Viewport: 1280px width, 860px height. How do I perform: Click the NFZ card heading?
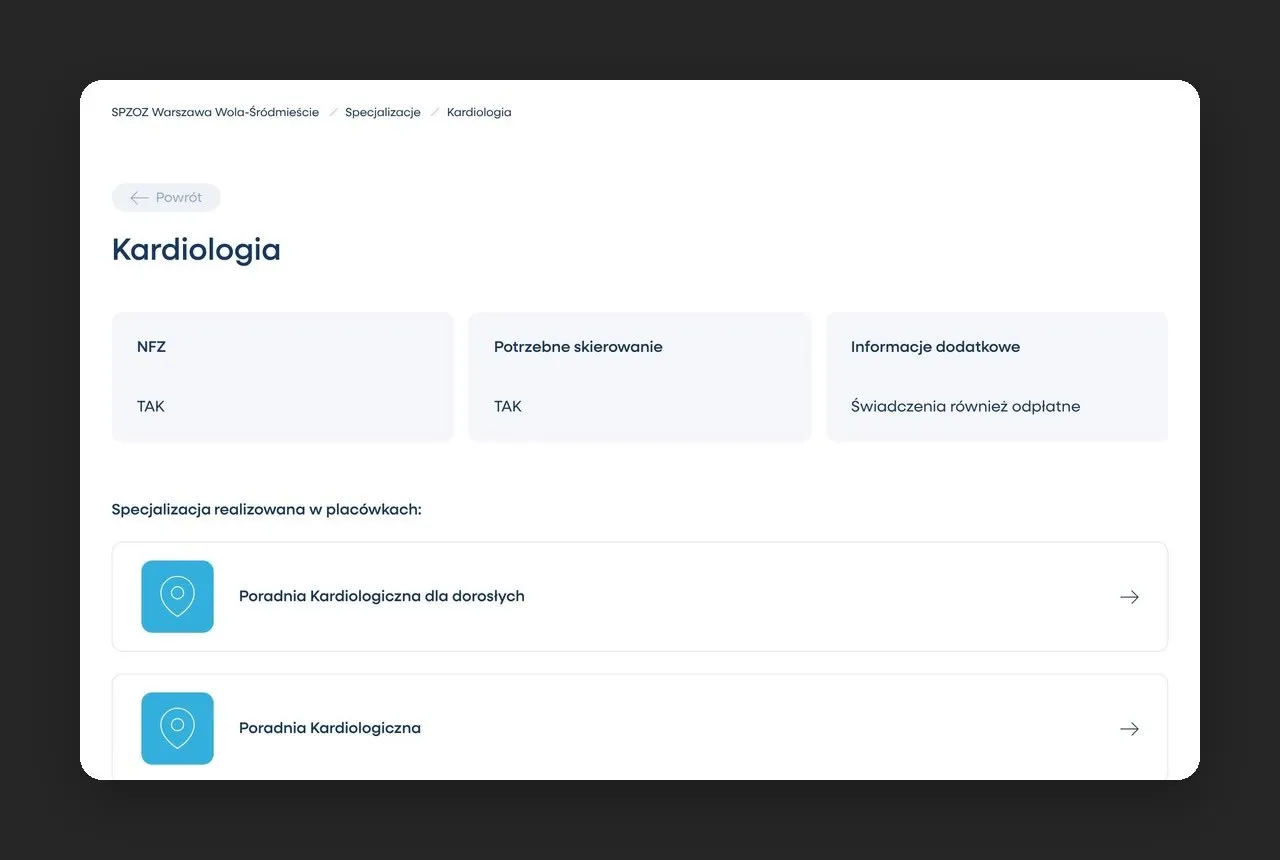(151, 347)
